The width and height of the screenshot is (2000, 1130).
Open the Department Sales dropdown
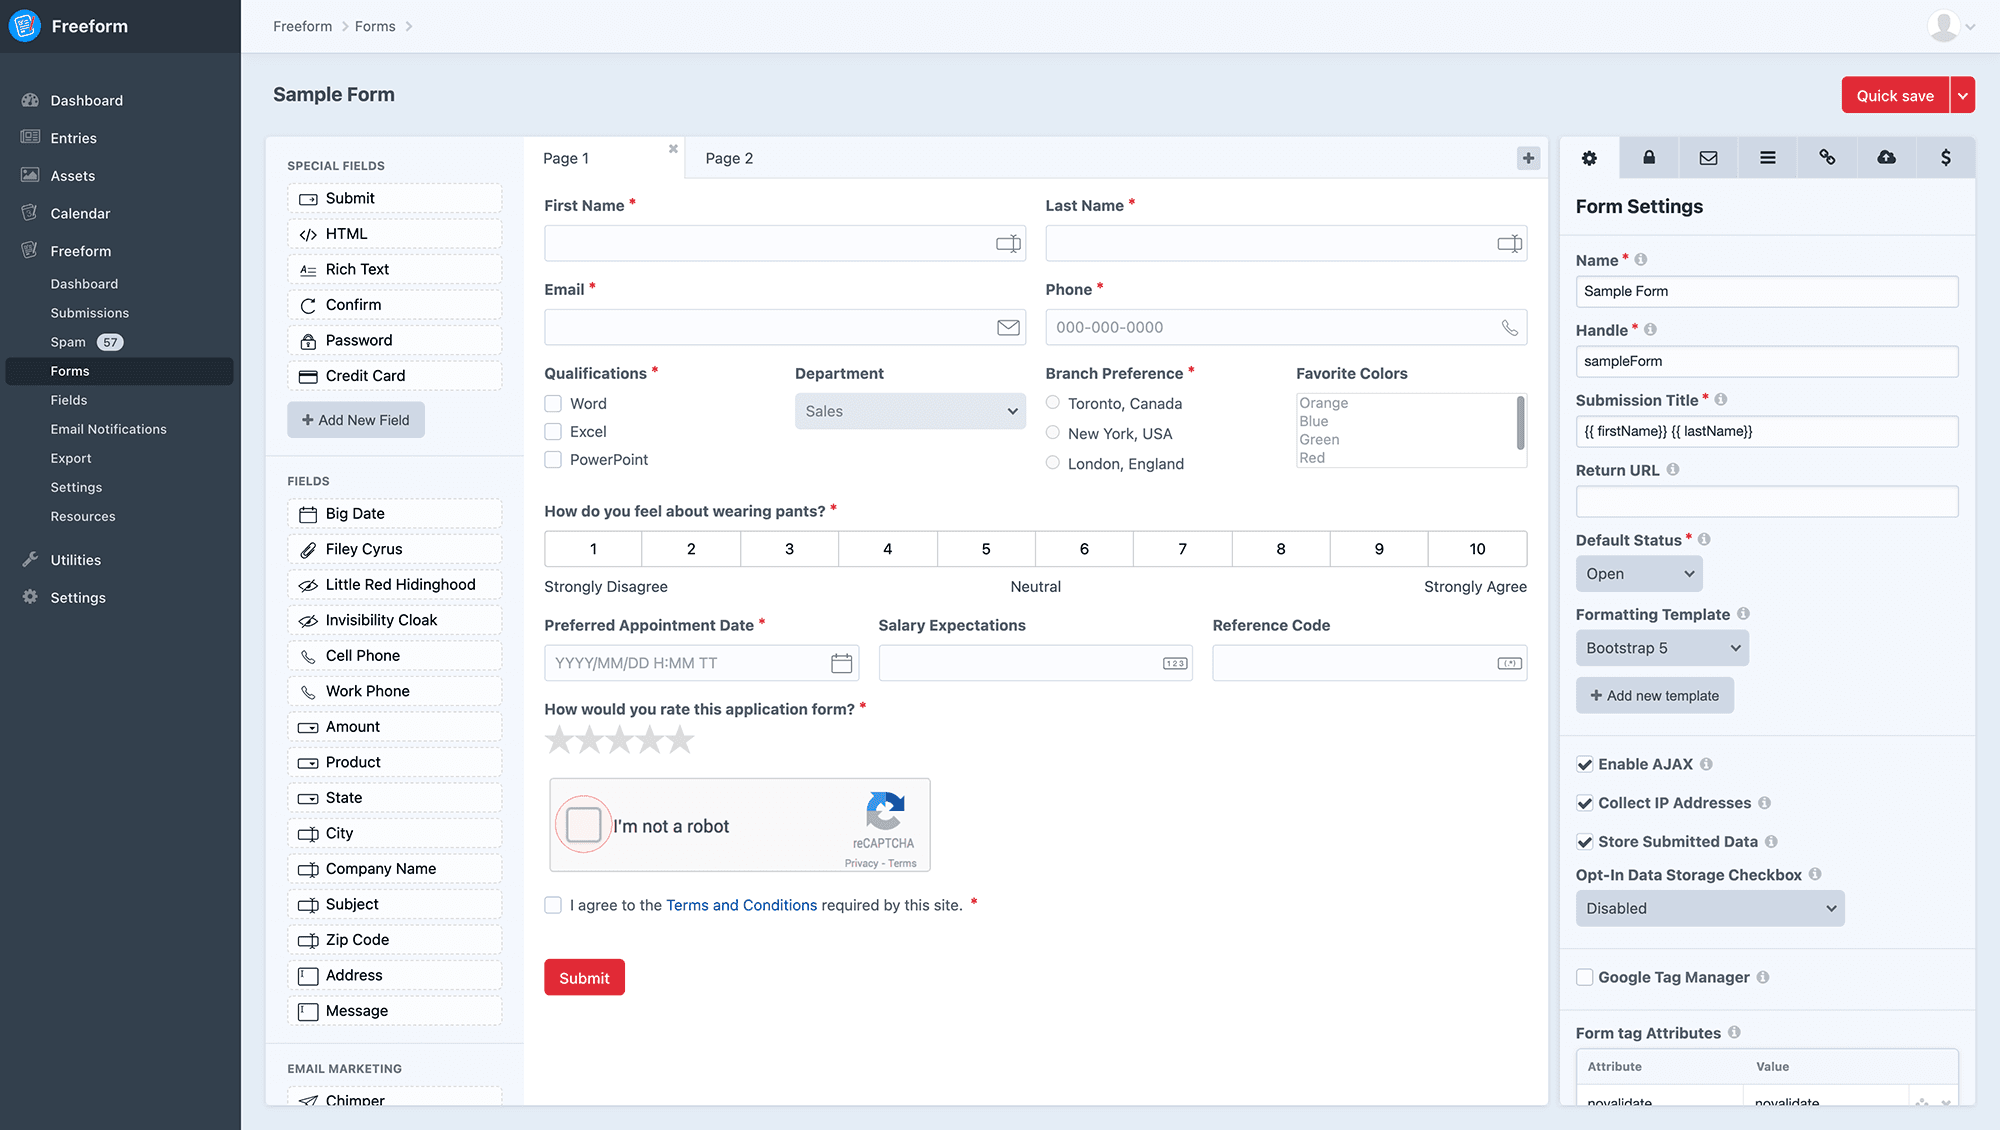coord(910,411)
